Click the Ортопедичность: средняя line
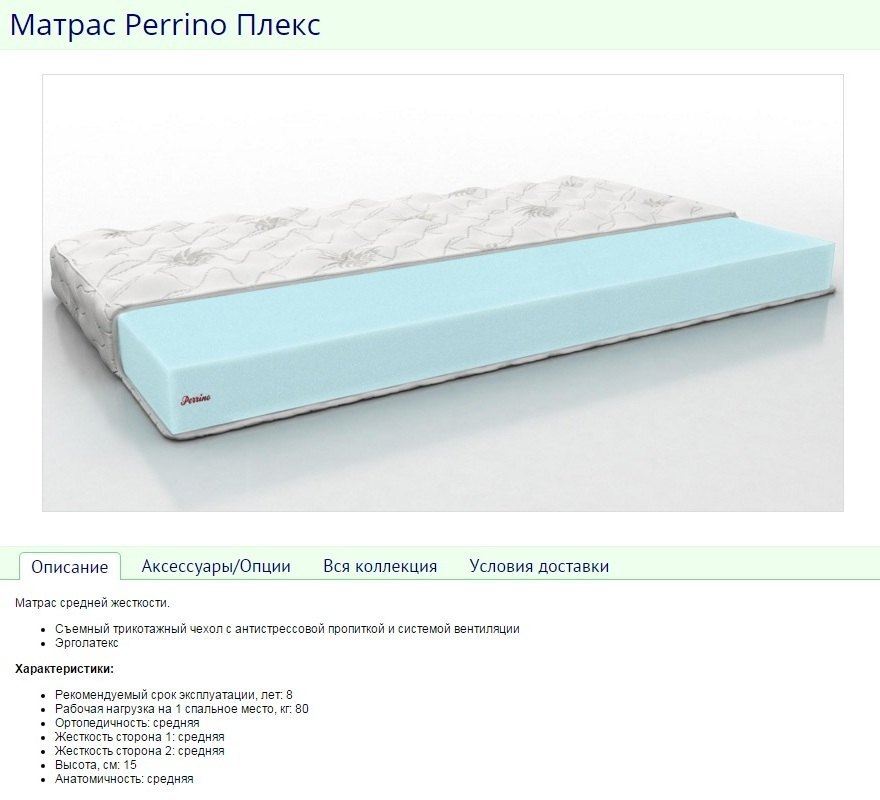This screenshot has height=800, width=880. tap(127, 723)
